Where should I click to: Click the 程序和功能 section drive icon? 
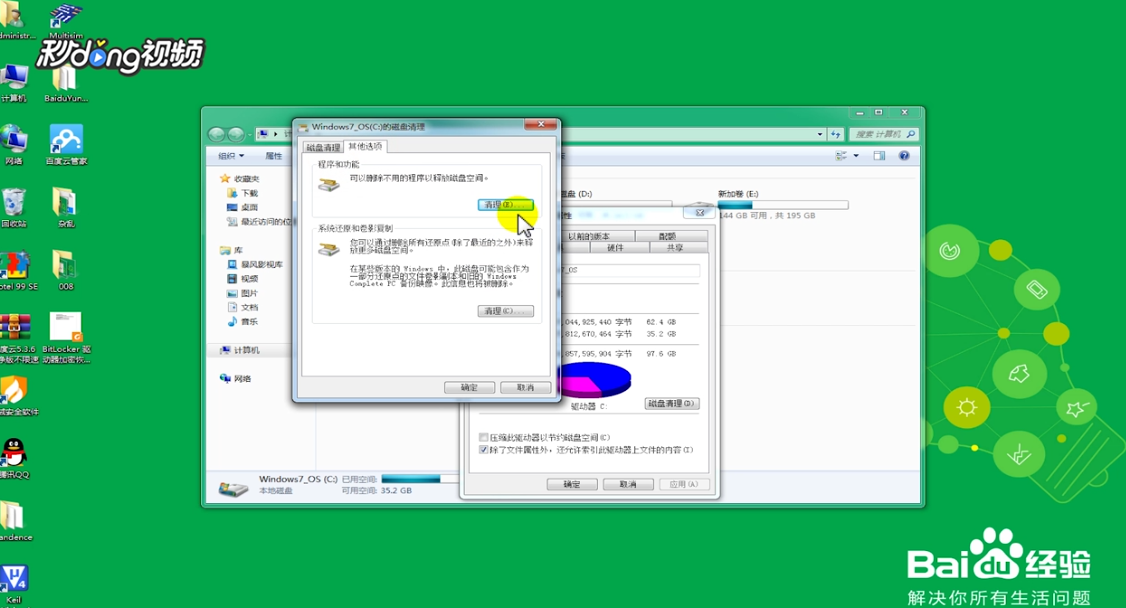329,184
